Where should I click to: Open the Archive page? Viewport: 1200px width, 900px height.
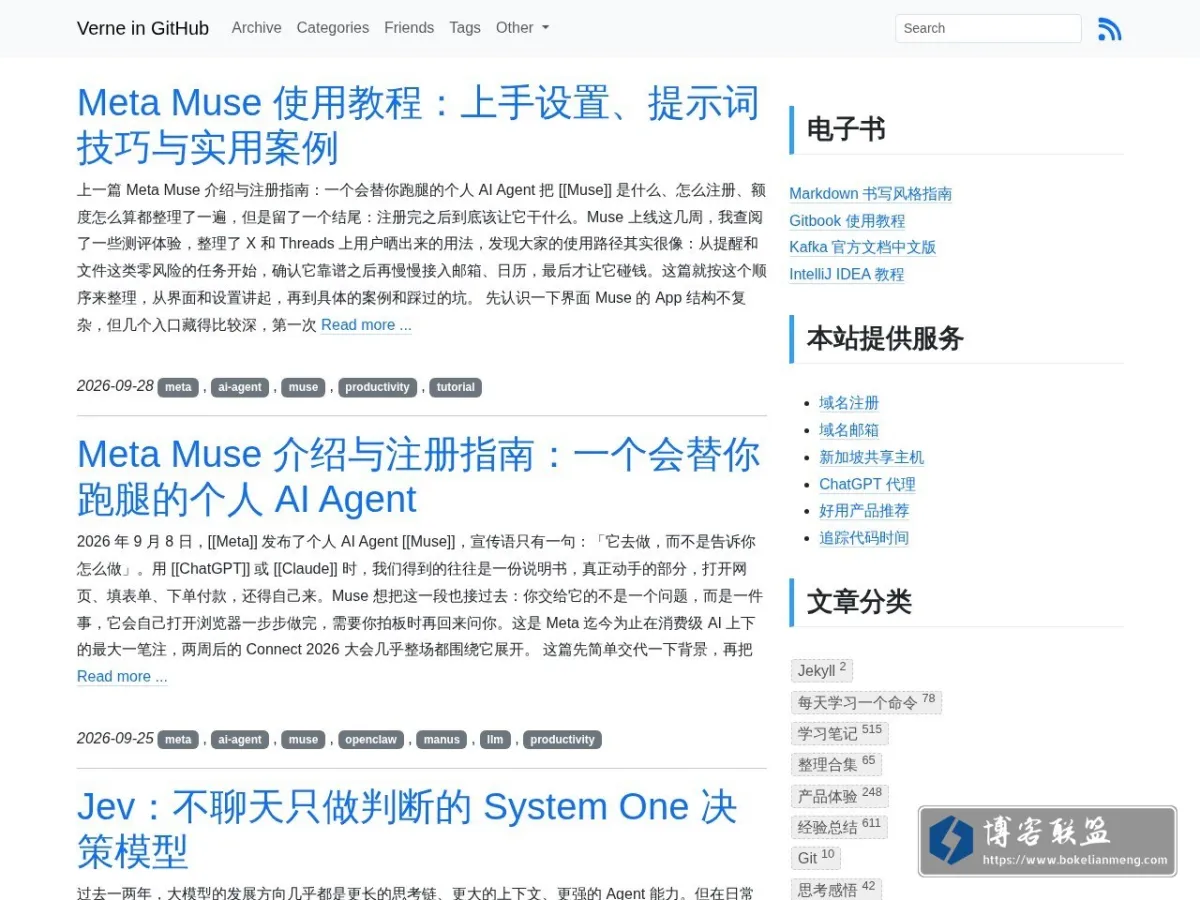tap(256, 28)
